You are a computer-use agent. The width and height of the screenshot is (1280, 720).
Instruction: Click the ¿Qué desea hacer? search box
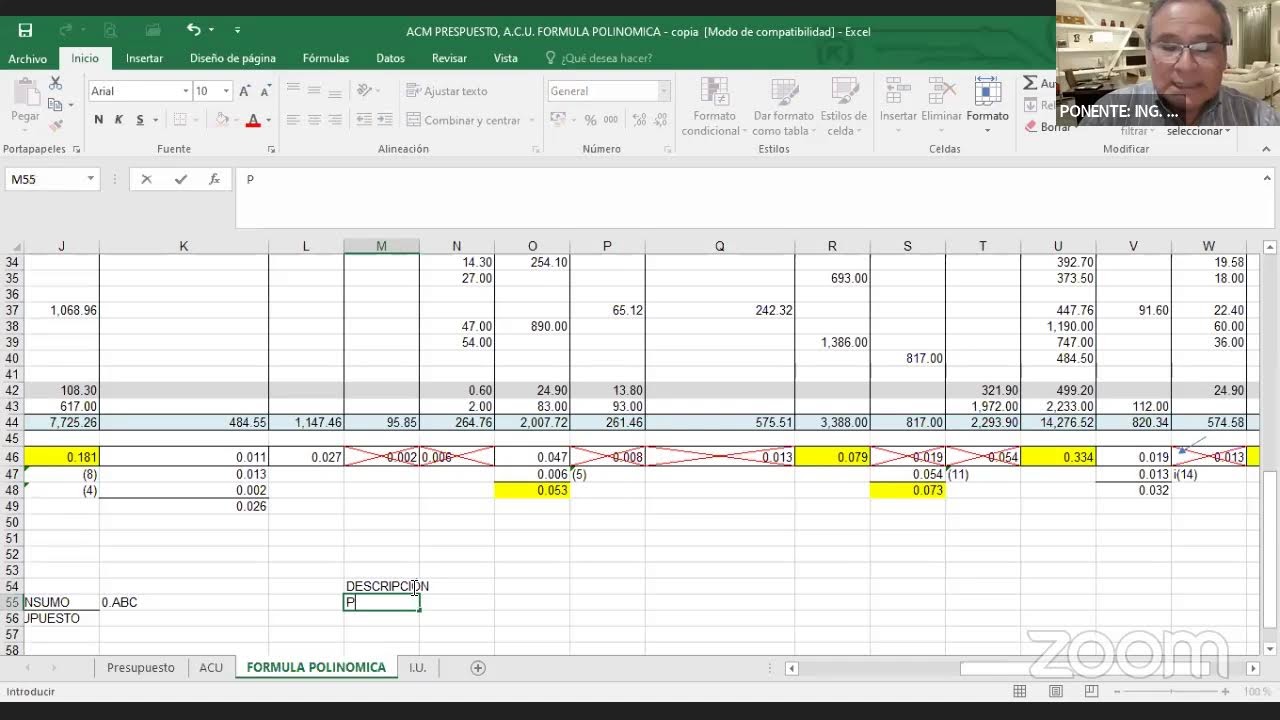[606, 58]
